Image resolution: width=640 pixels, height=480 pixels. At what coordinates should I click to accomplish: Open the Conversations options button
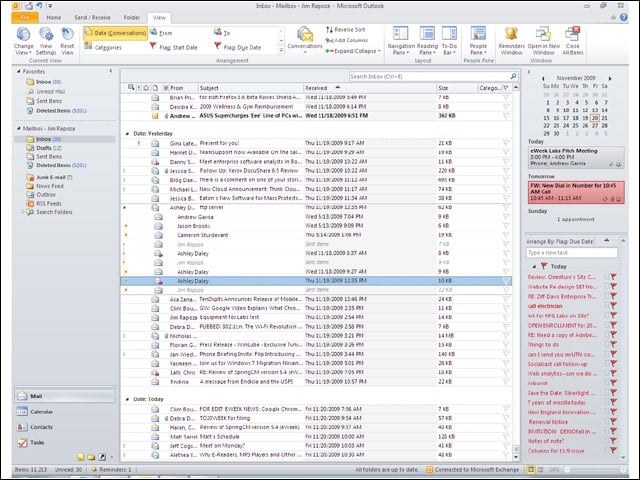[x=304, y=40]
